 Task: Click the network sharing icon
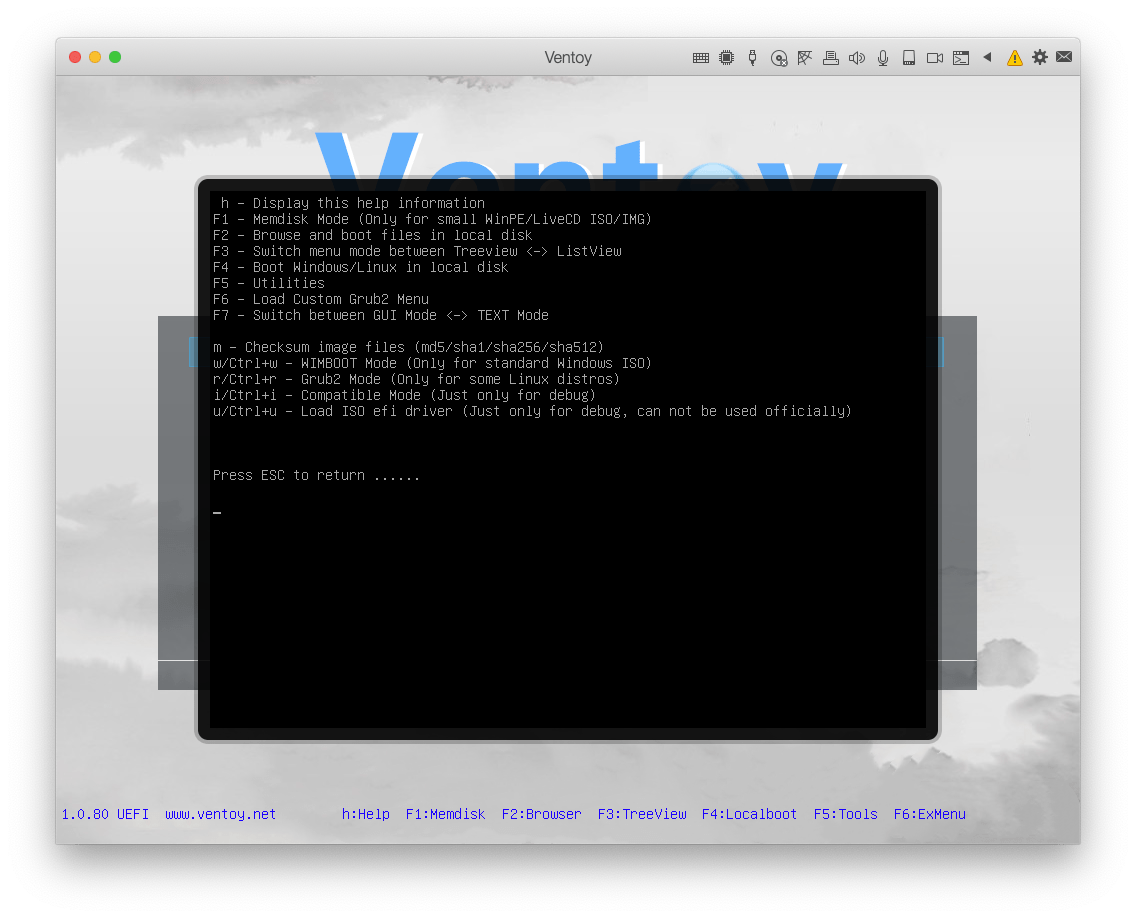805,58
